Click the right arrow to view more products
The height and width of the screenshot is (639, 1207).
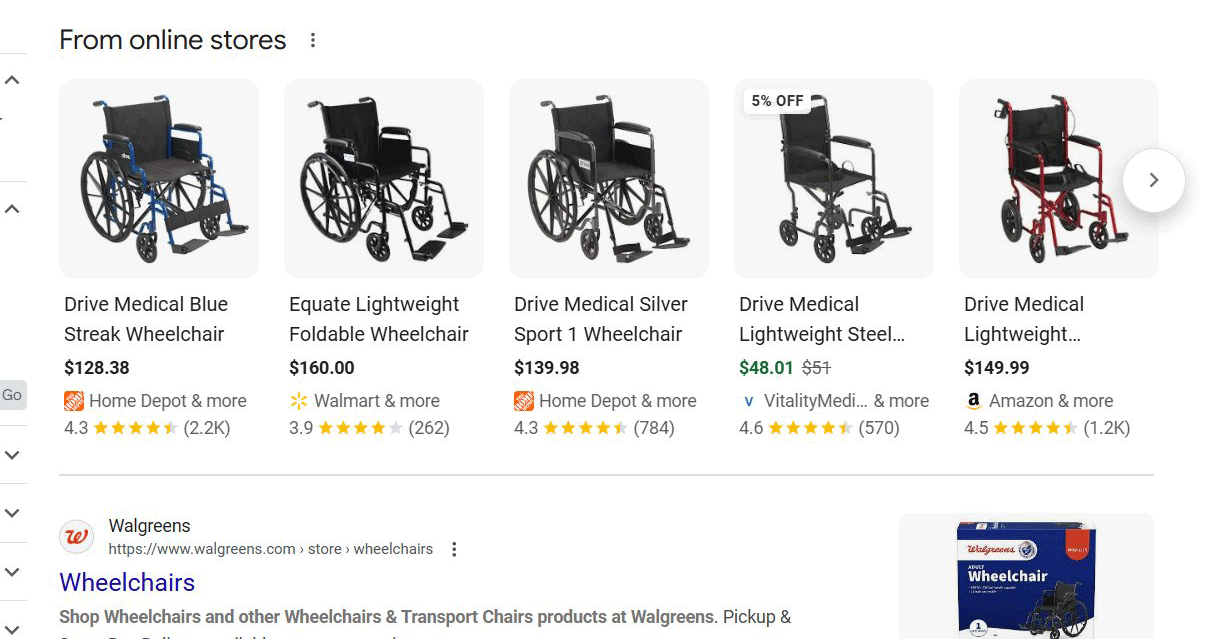1153,179
